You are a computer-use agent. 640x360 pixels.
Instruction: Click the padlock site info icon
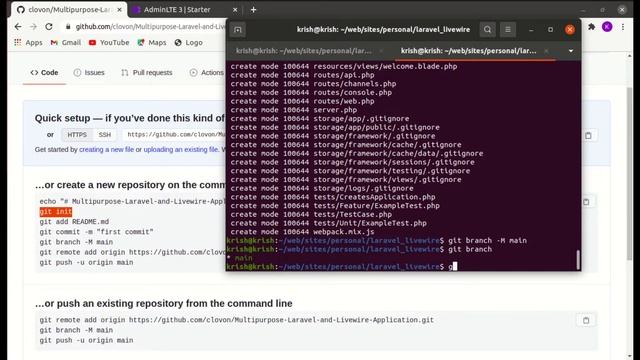pyautogui.click(x=68, y=27)
